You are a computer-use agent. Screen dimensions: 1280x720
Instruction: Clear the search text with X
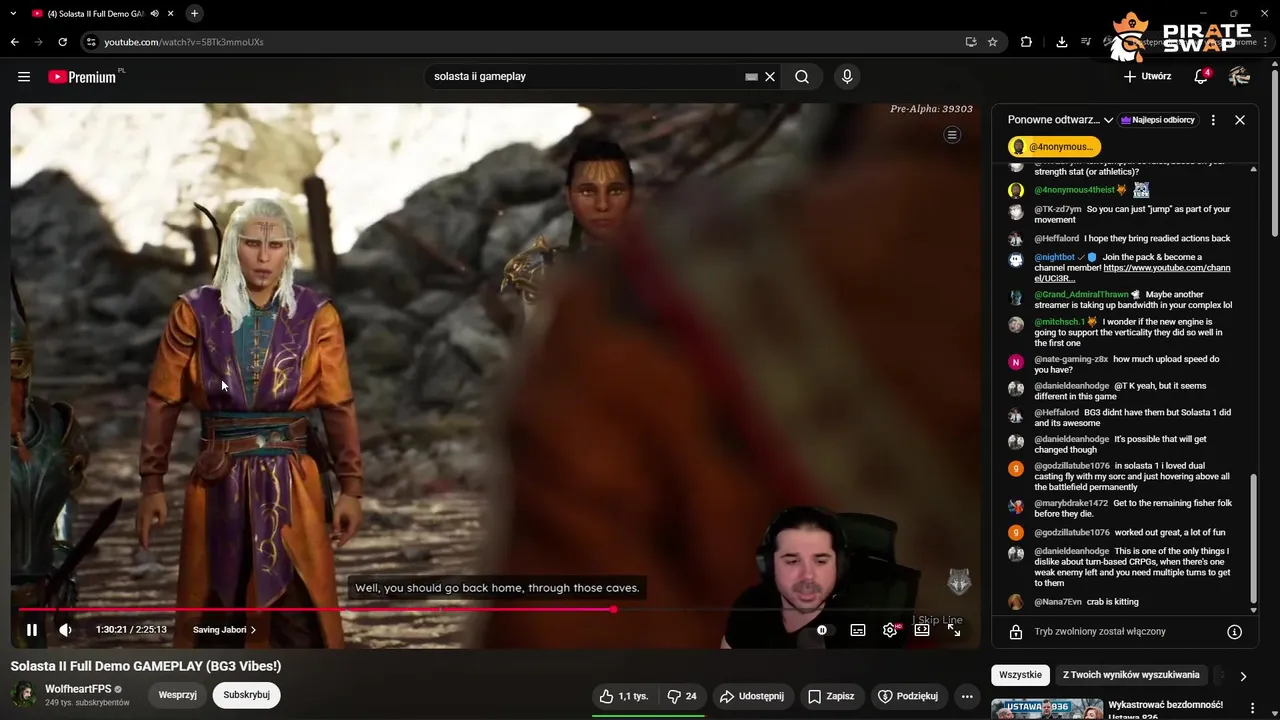pos(770,76)
